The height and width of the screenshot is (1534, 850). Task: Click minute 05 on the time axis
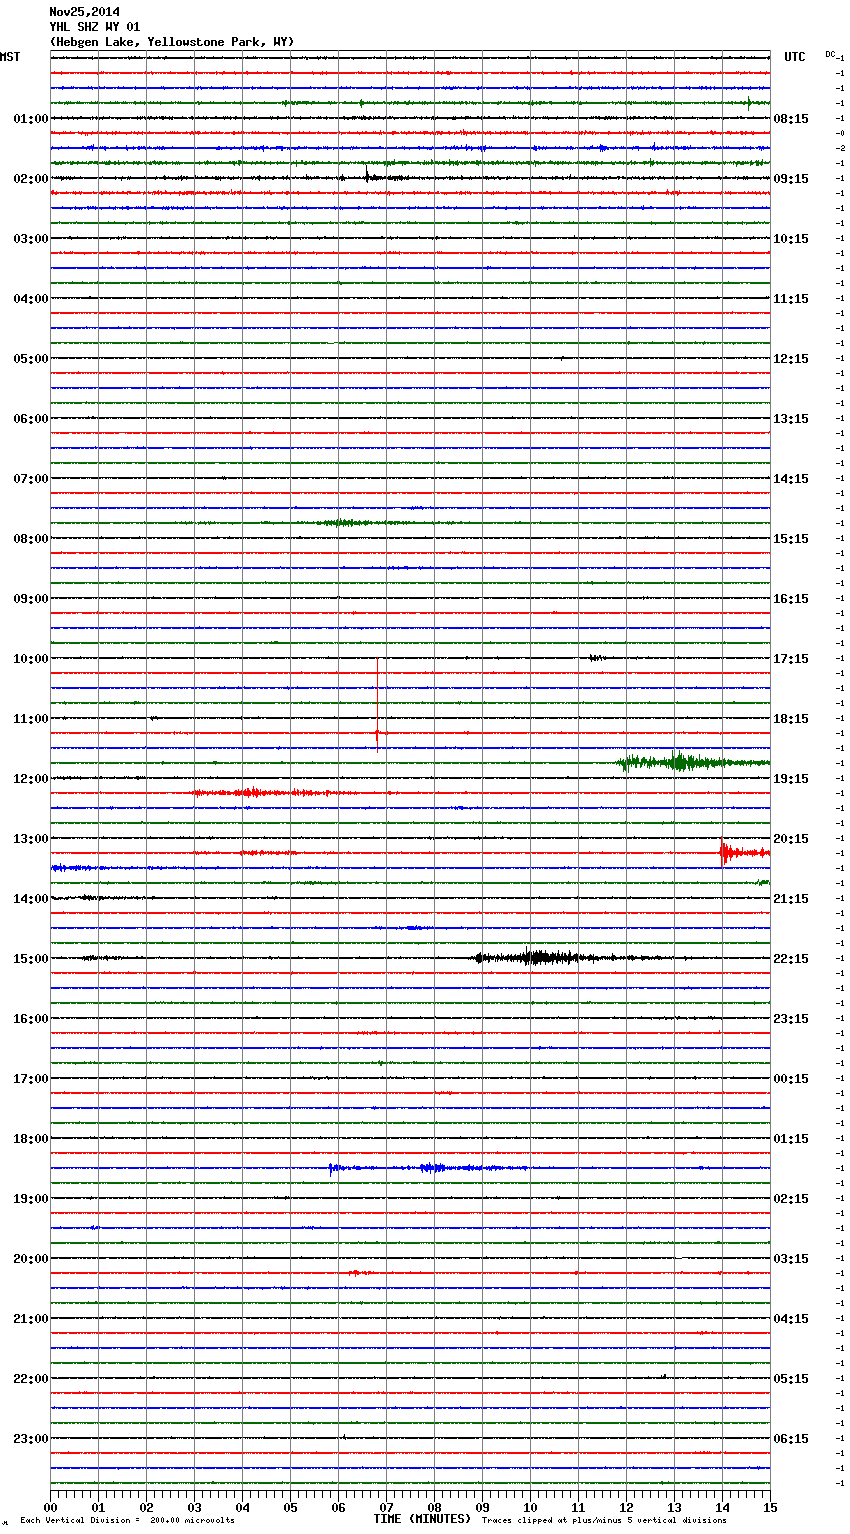pyautogui.click(x=290, y=1507)
